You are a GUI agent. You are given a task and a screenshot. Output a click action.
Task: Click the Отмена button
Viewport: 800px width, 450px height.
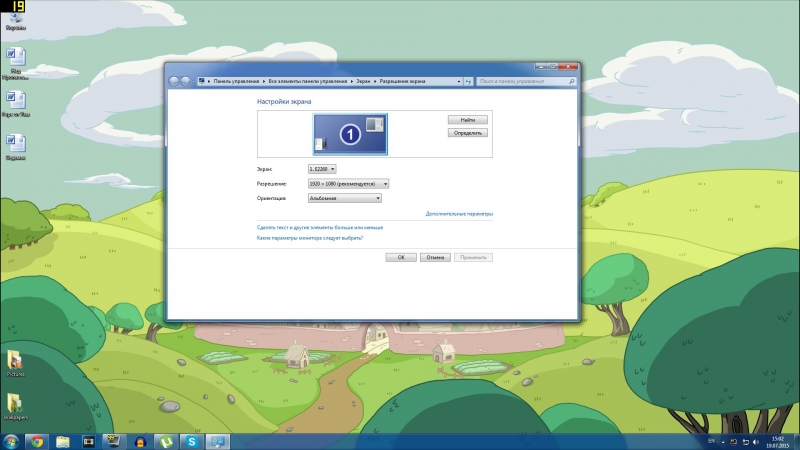pos(435,257)
